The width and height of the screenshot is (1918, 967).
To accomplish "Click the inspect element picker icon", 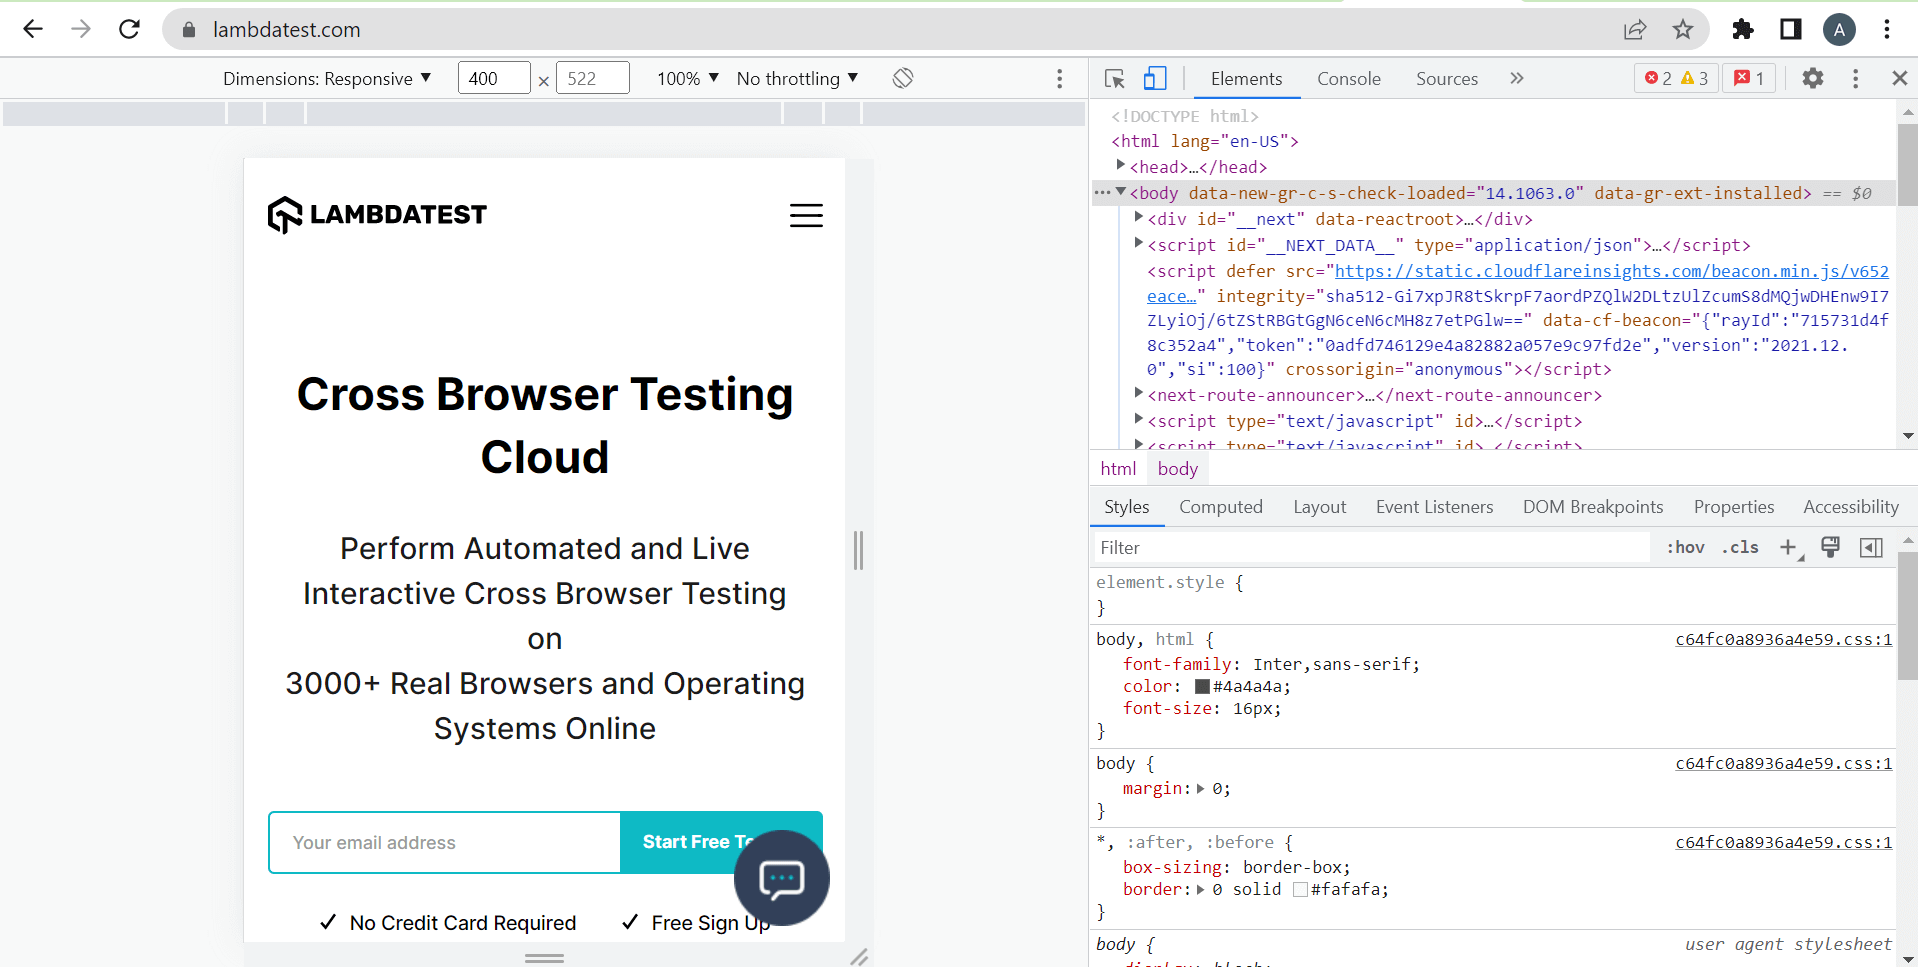I will click(1114, 79).
